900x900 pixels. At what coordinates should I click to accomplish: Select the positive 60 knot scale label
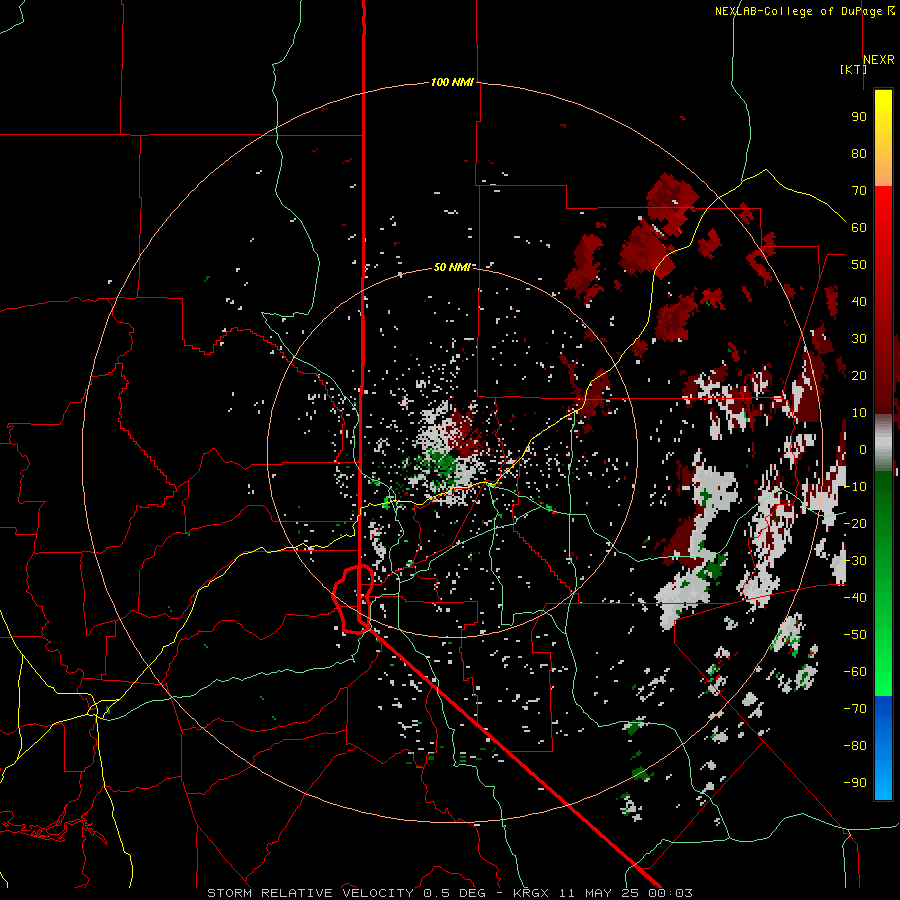859,227
